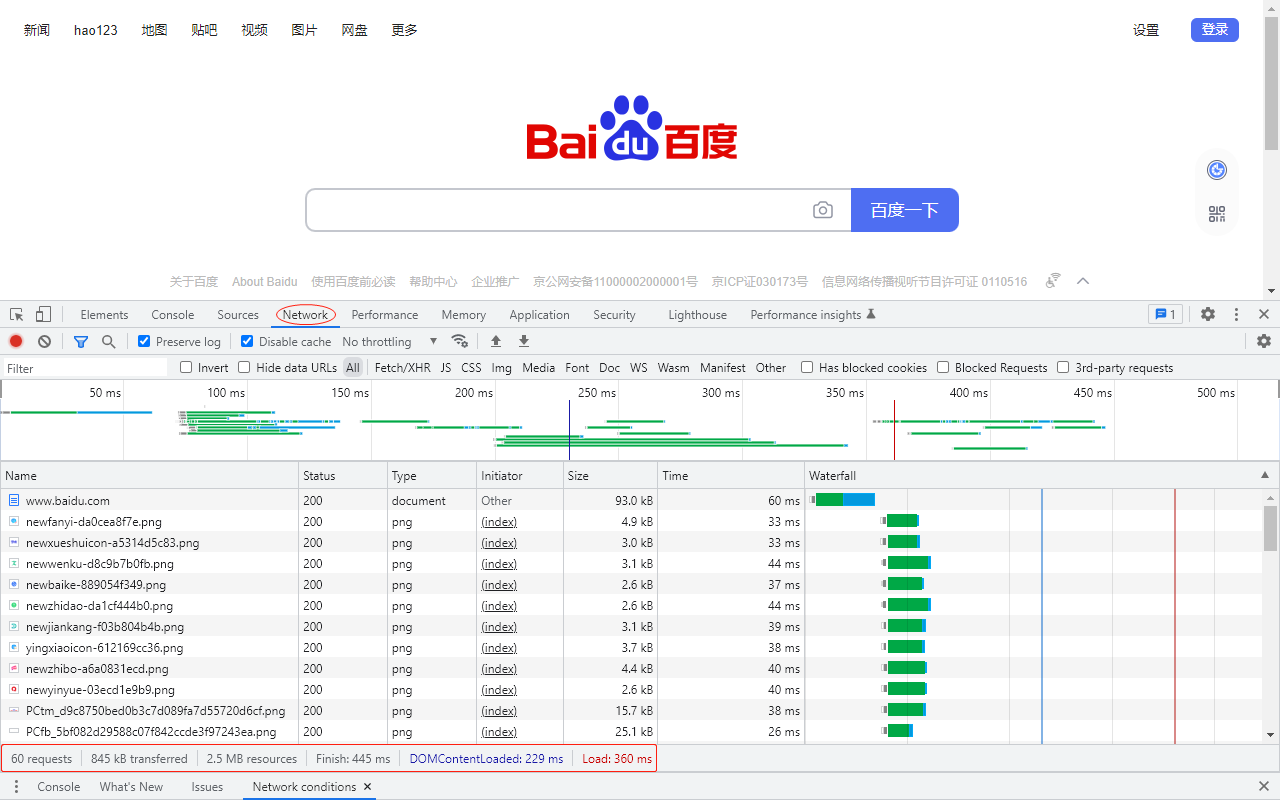
Task: Open the Memory tab
Action: pyautogui.click(x=464, y=314)
